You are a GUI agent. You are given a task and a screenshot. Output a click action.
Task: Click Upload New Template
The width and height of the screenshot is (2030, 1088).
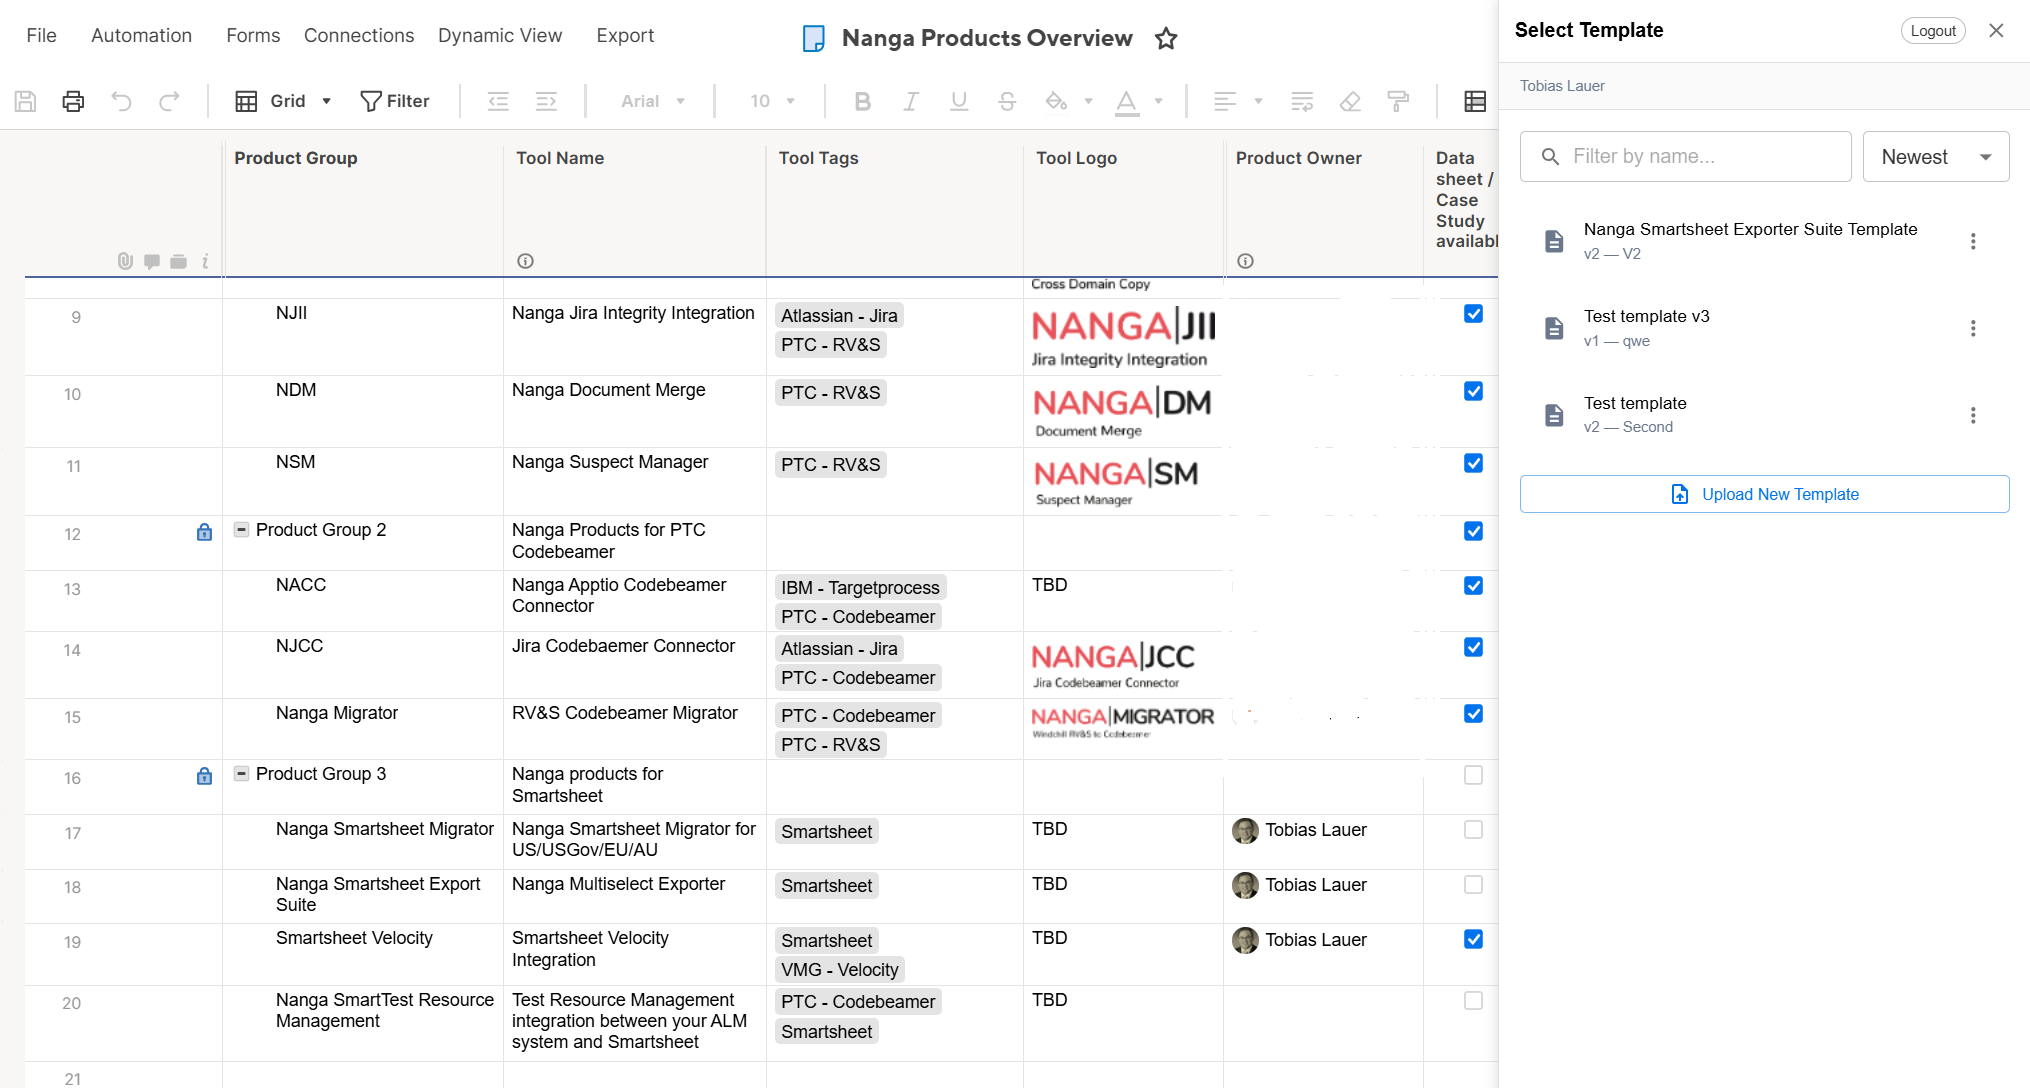coord(1764,494)
